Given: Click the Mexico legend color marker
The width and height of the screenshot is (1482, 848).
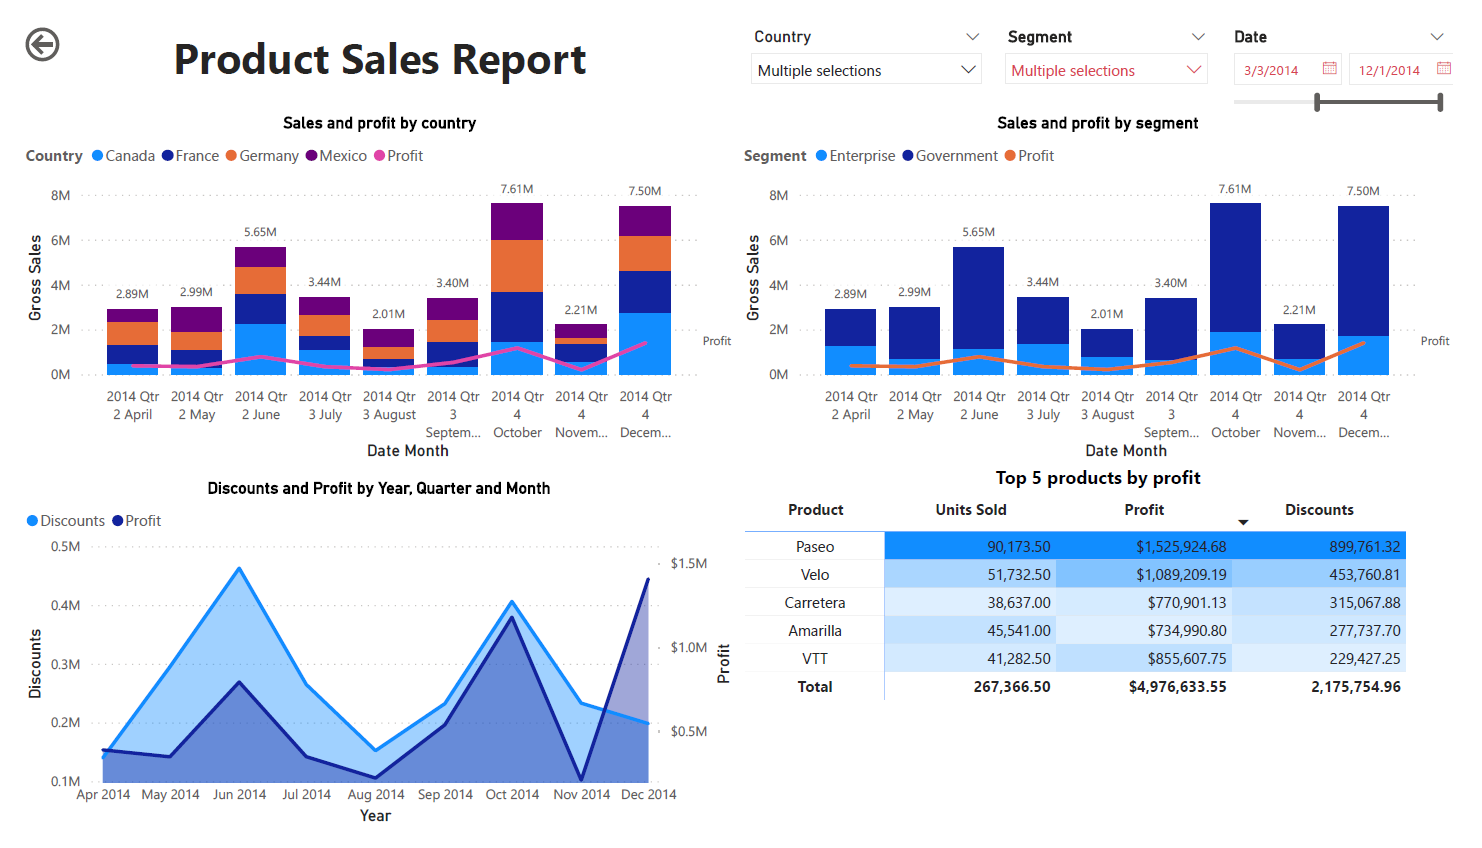Looking at the screenshot, I should (312, 156).
